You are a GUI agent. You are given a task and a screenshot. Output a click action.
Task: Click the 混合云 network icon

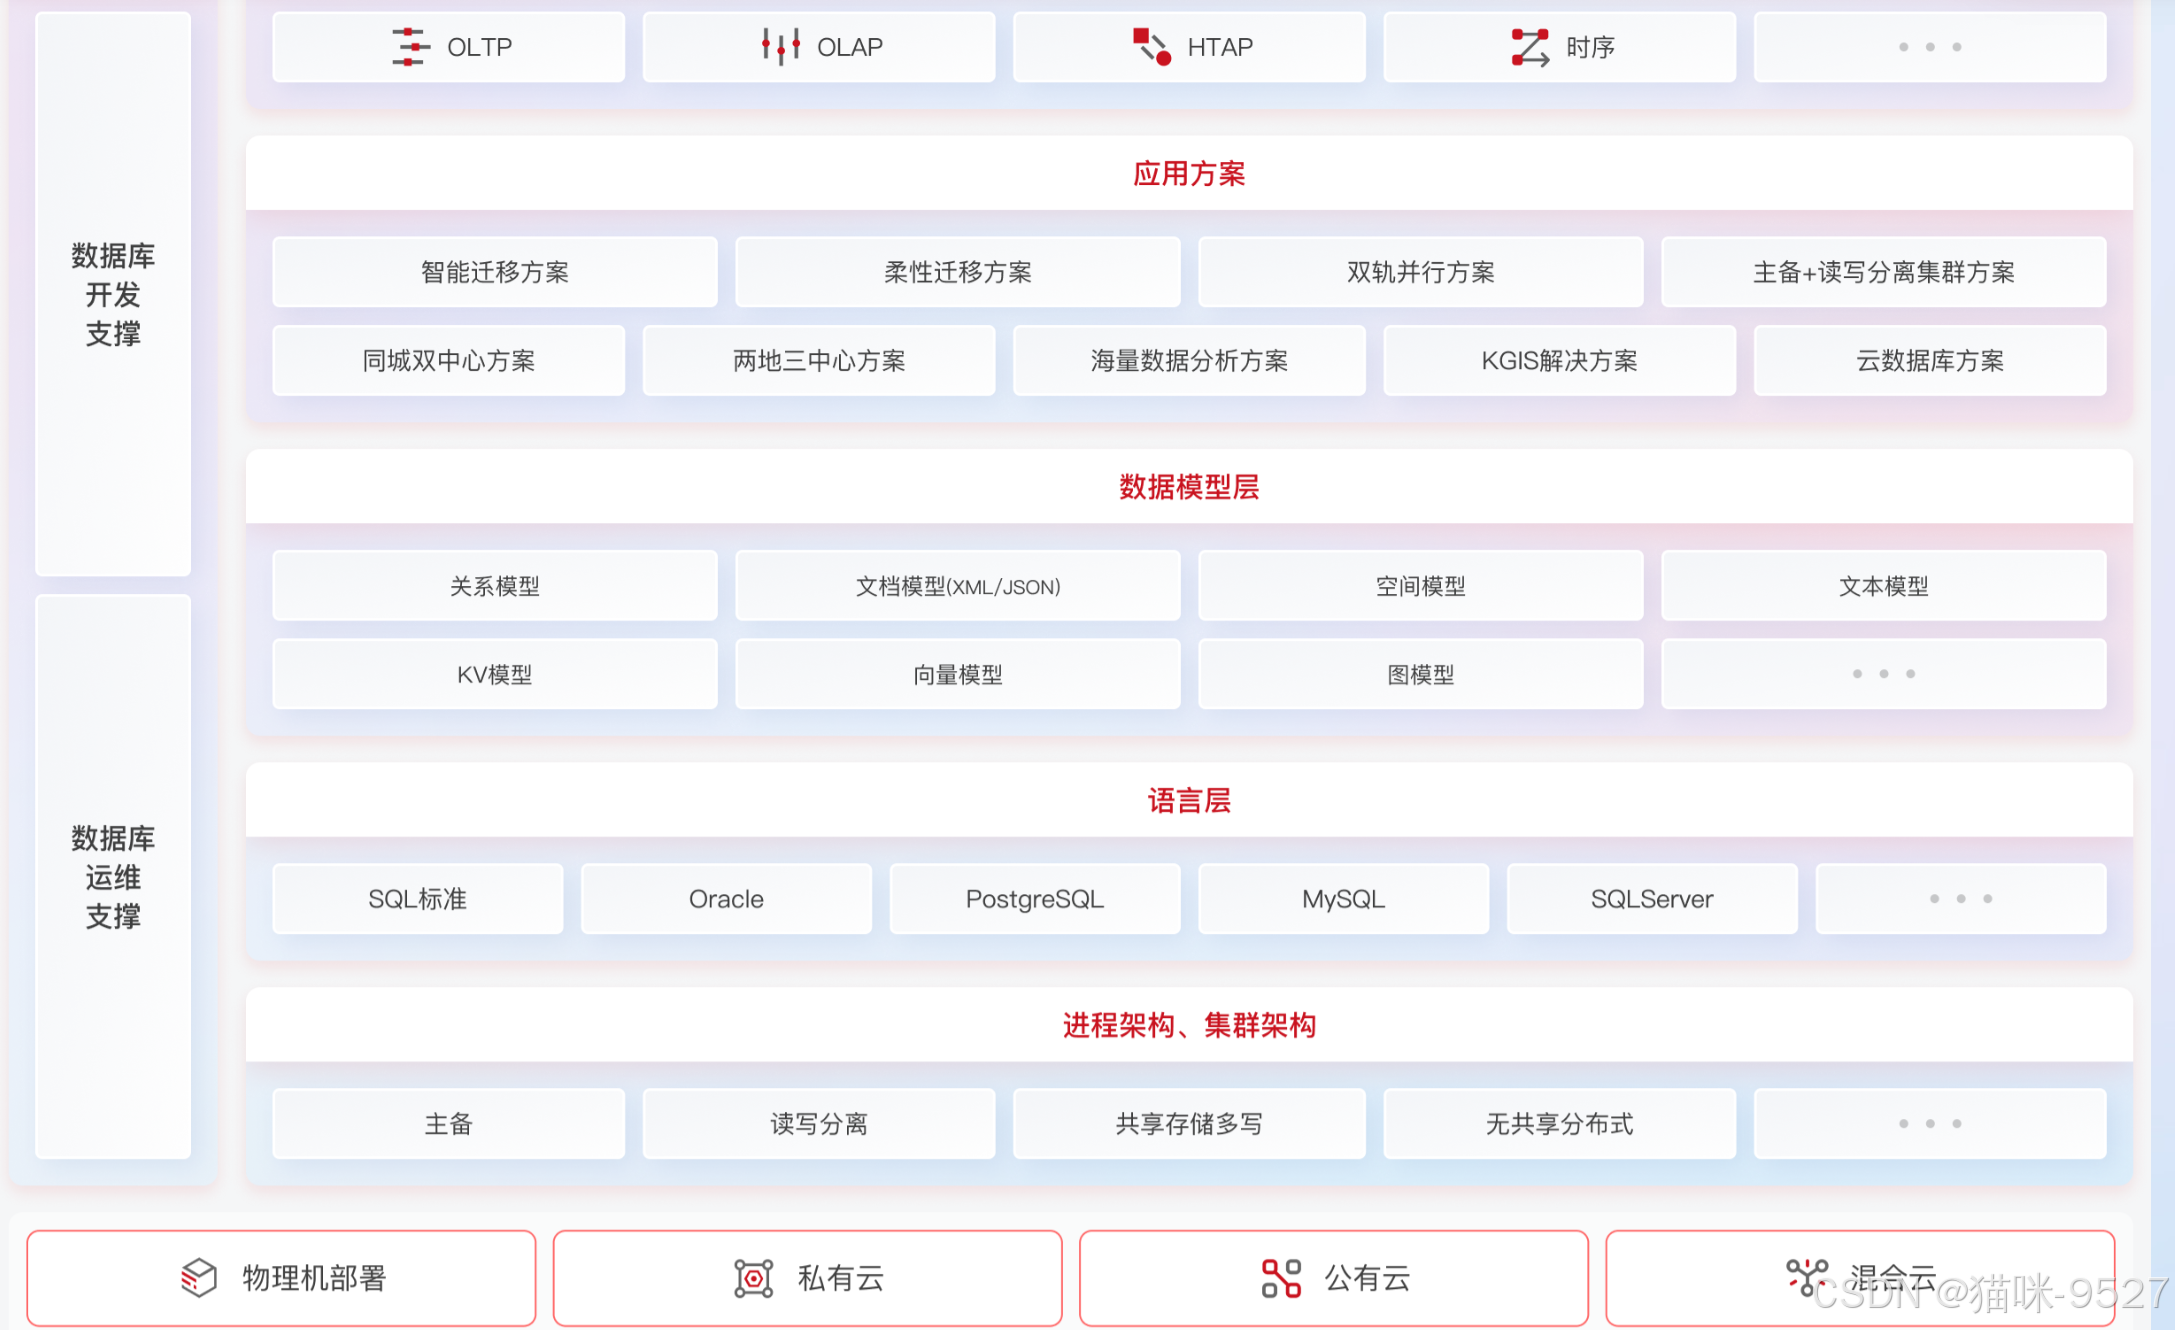(x=1807, y=1277)
